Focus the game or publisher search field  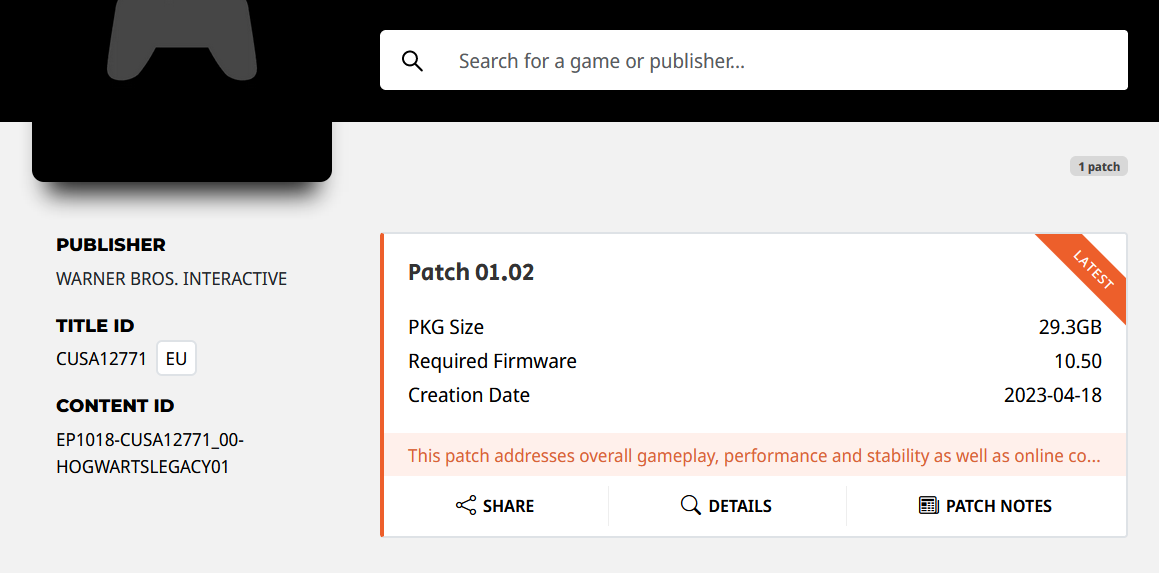(754, 60)
